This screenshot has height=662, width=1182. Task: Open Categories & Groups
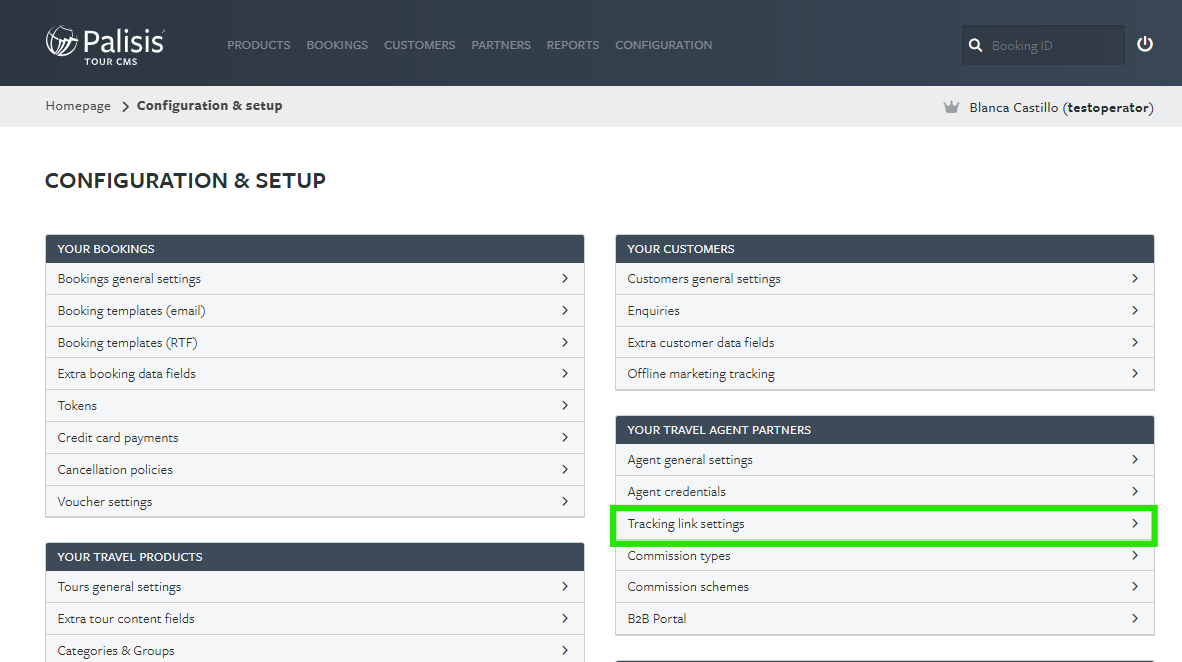[x=315, y=650]
